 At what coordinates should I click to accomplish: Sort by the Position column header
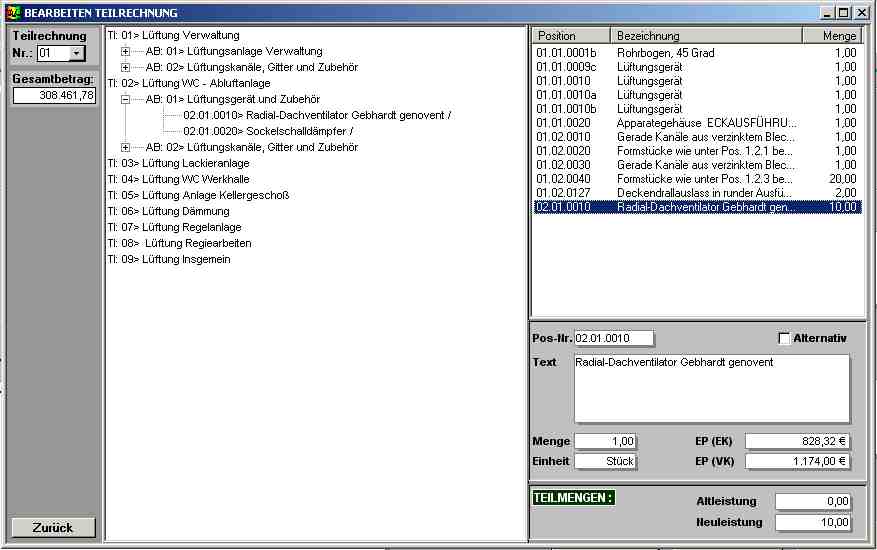(x=570, y=35)
